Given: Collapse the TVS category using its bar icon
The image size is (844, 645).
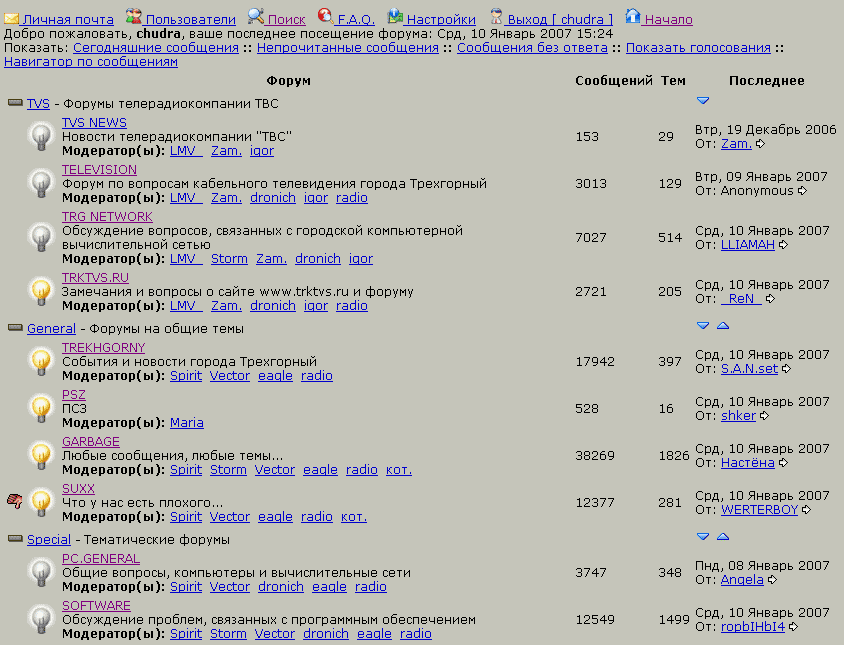Looking at the screenshot, I should click(x=15, y=103).
